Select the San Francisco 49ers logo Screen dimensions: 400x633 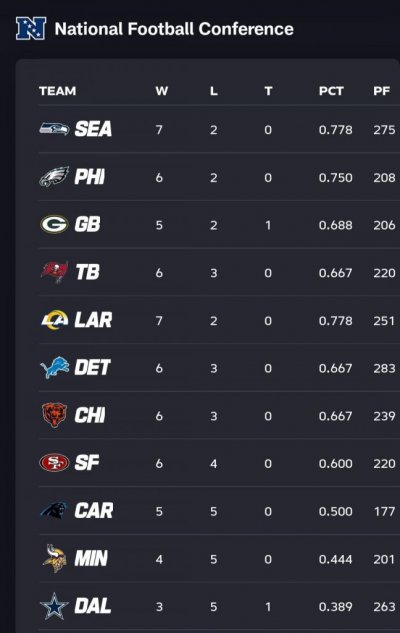point(54,463)
